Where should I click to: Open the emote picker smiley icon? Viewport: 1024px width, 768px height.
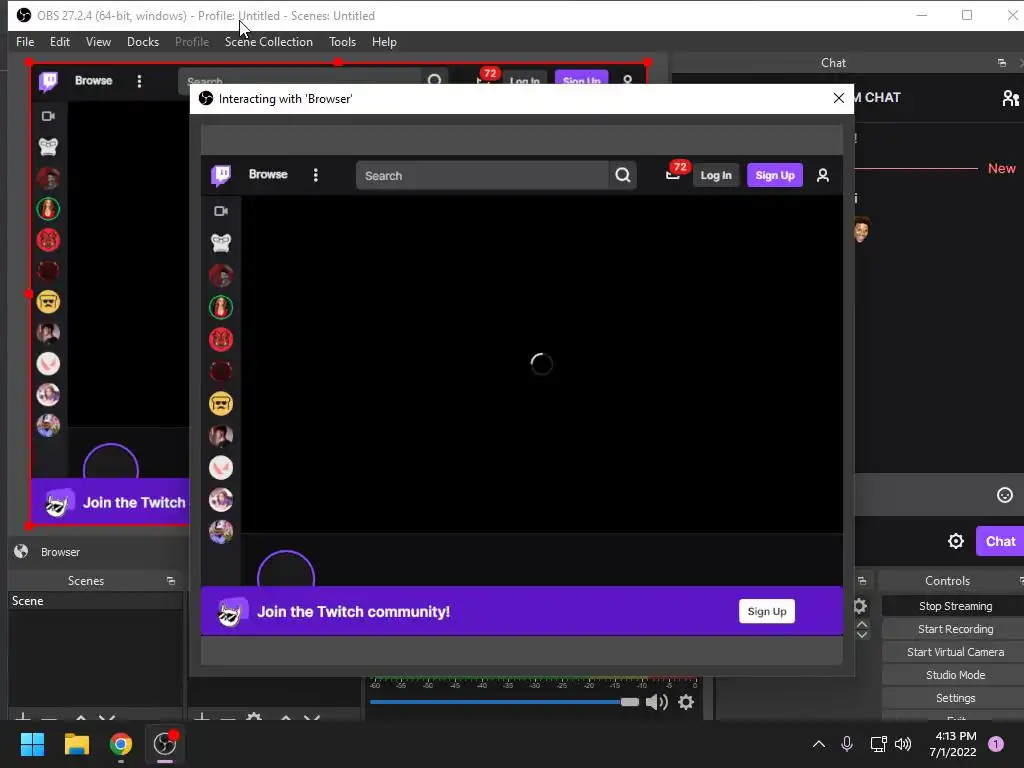(1004, 495)
